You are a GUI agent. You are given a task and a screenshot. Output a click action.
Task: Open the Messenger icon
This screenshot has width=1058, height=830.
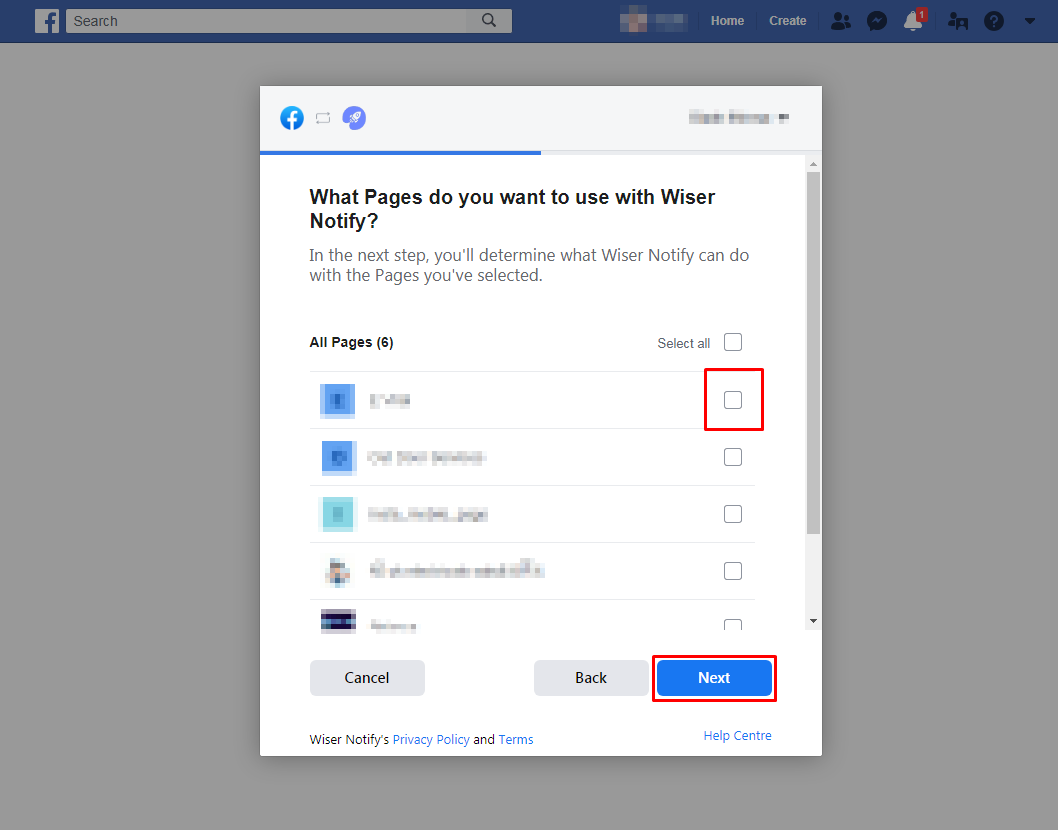pos(876,21)
